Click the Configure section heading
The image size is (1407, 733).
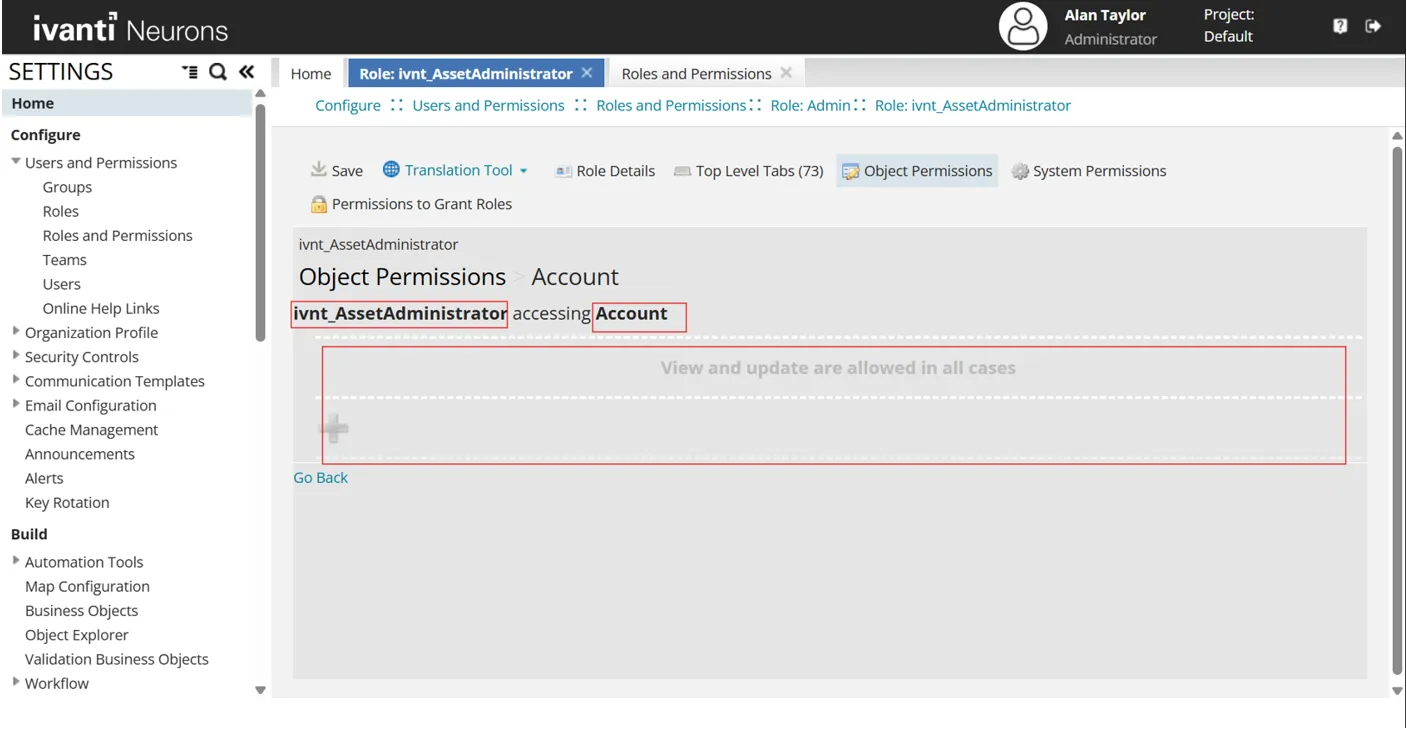[46, 135]
